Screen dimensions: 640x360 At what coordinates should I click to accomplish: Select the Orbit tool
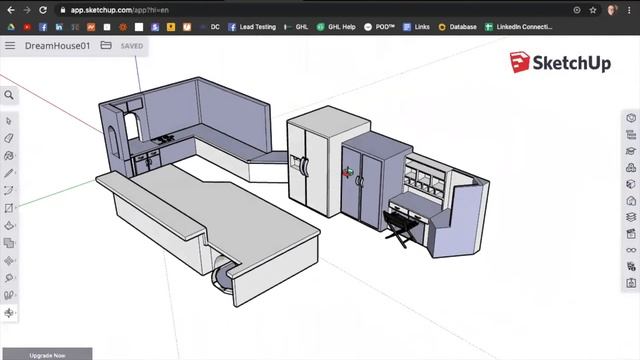(x=9, y=313)
